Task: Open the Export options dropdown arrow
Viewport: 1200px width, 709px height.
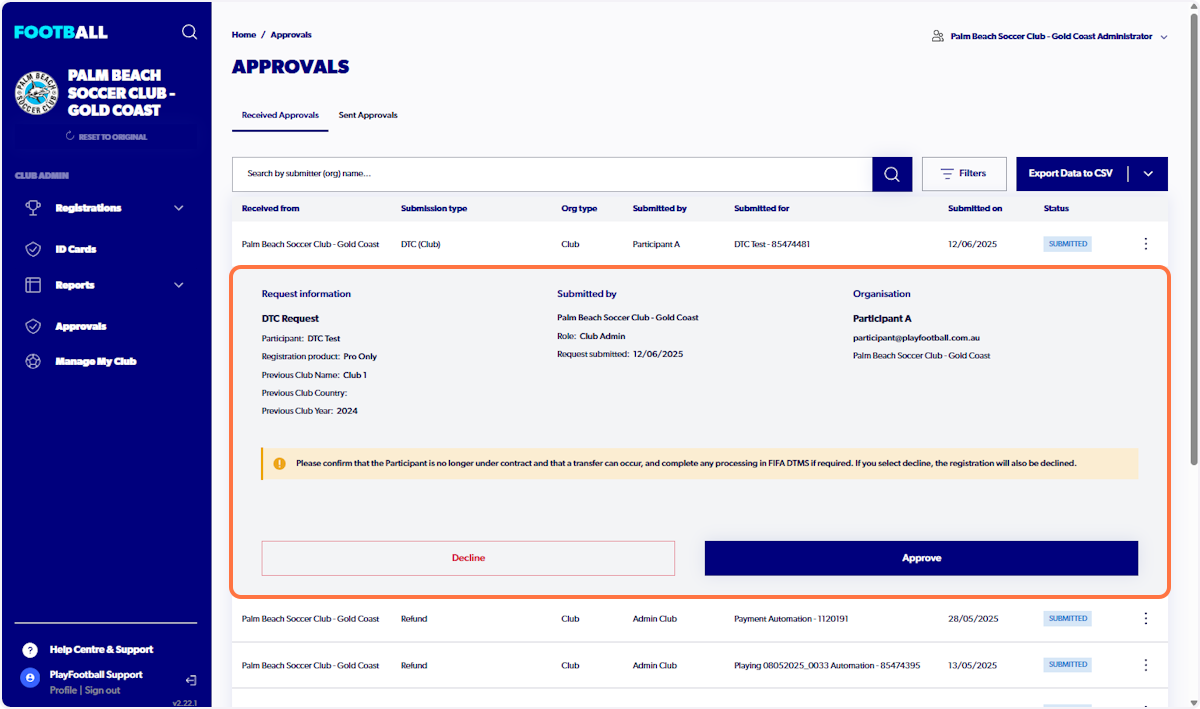Action: [x=1148, y=174]
